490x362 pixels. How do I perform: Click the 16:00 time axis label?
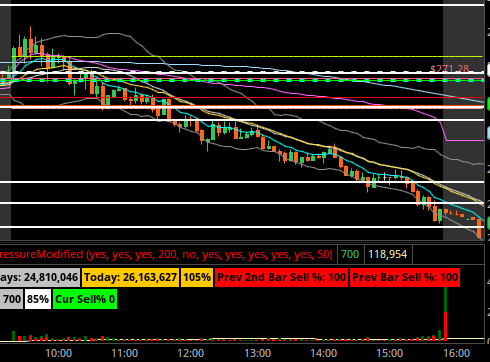click(456, 353)
